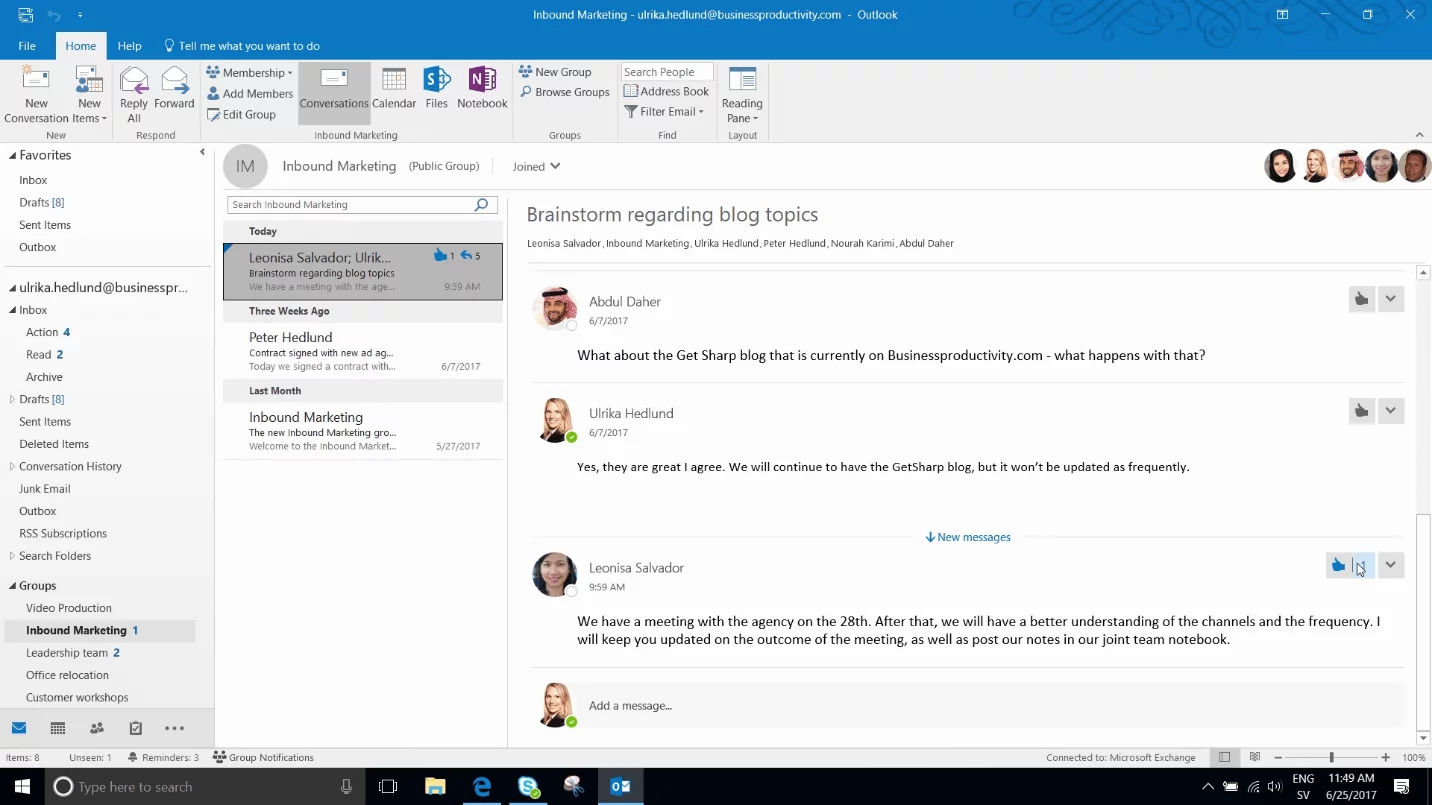The image size is (1432, 805).
Task: Open the group Calendar
Action: click(x=394, y=88)
